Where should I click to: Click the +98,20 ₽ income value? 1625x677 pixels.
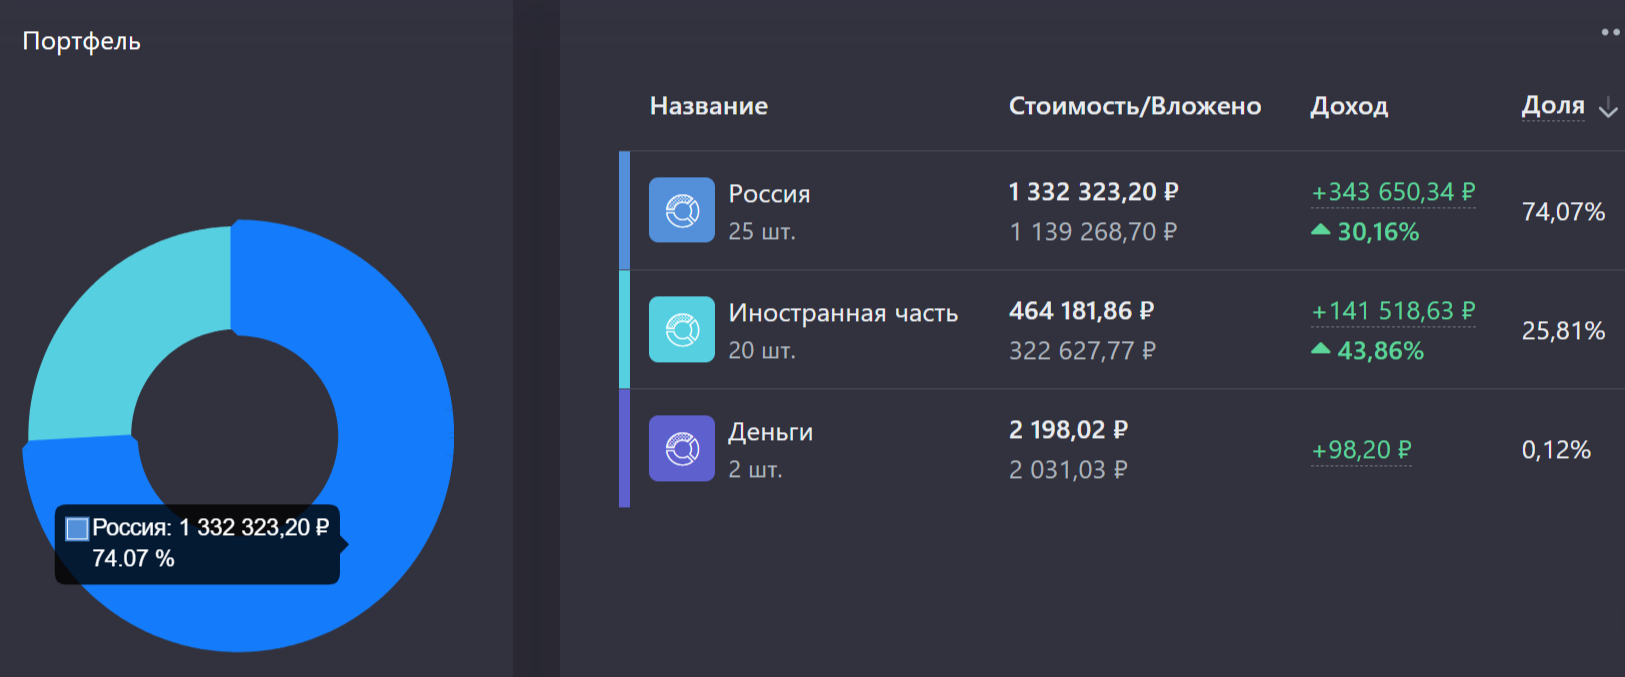(1361, 450)
